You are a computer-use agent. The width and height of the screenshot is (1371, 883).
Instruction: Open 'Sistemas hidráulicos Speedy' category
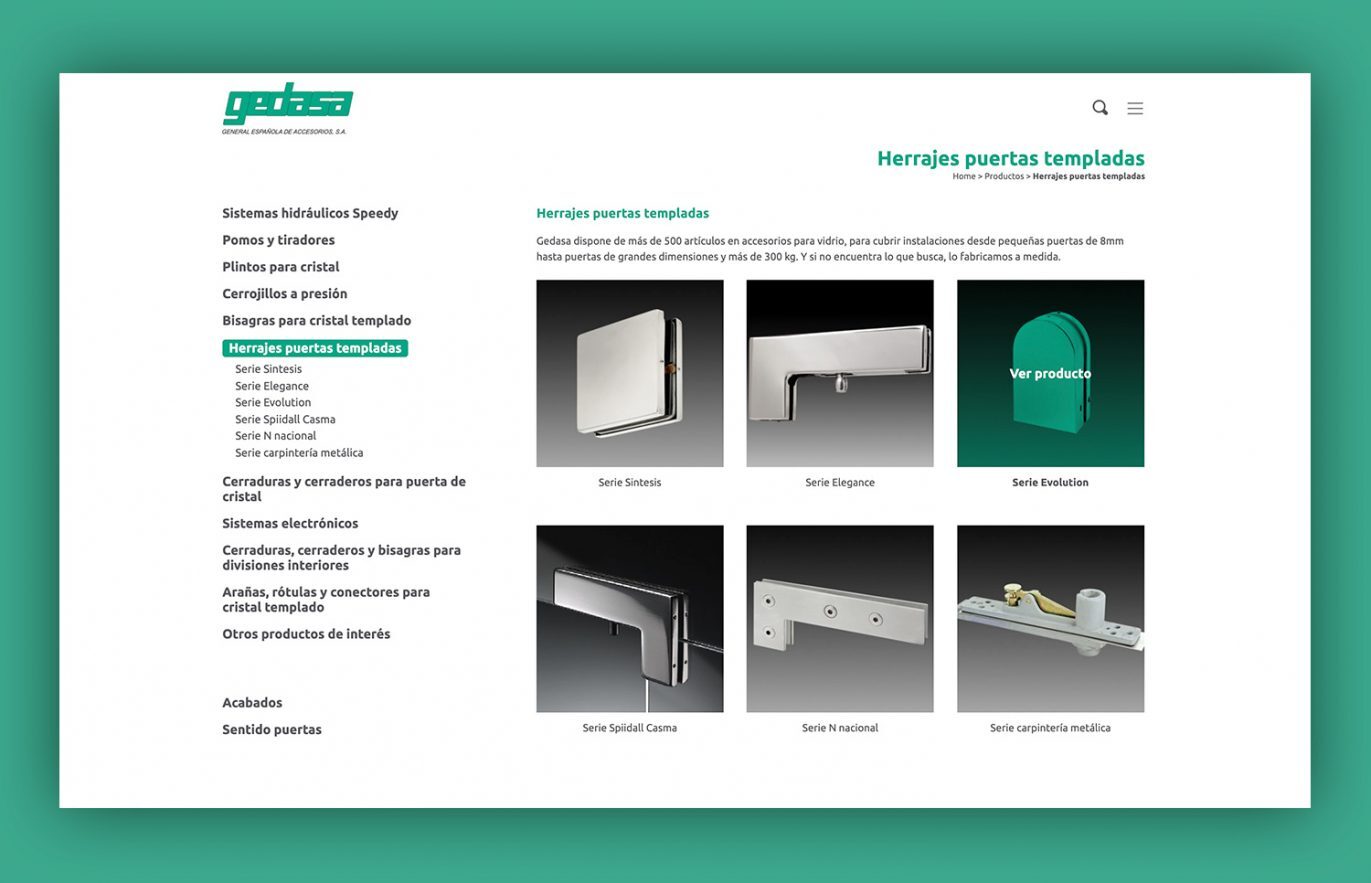(310, 213)
